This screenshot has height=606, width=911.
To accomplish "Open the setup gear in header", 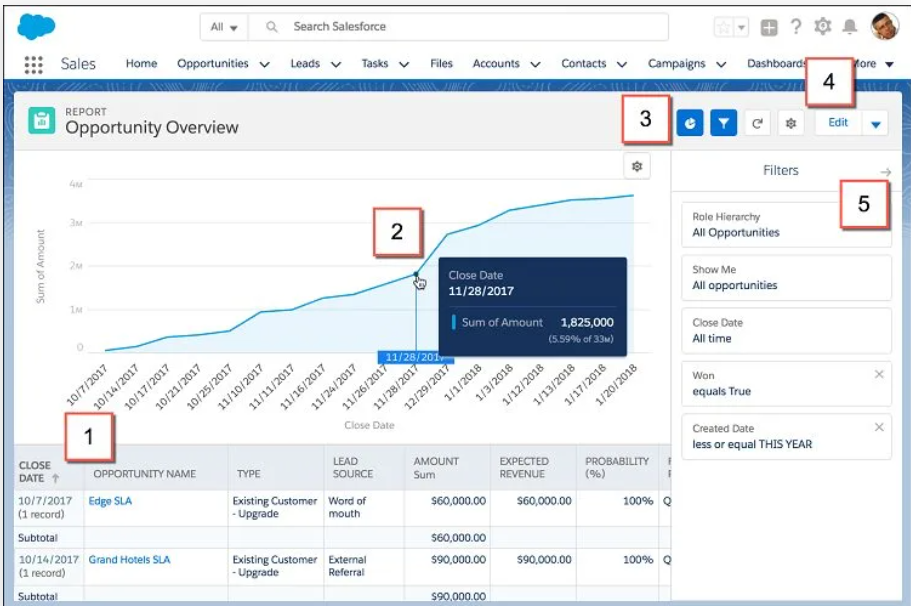I will 823,26.
